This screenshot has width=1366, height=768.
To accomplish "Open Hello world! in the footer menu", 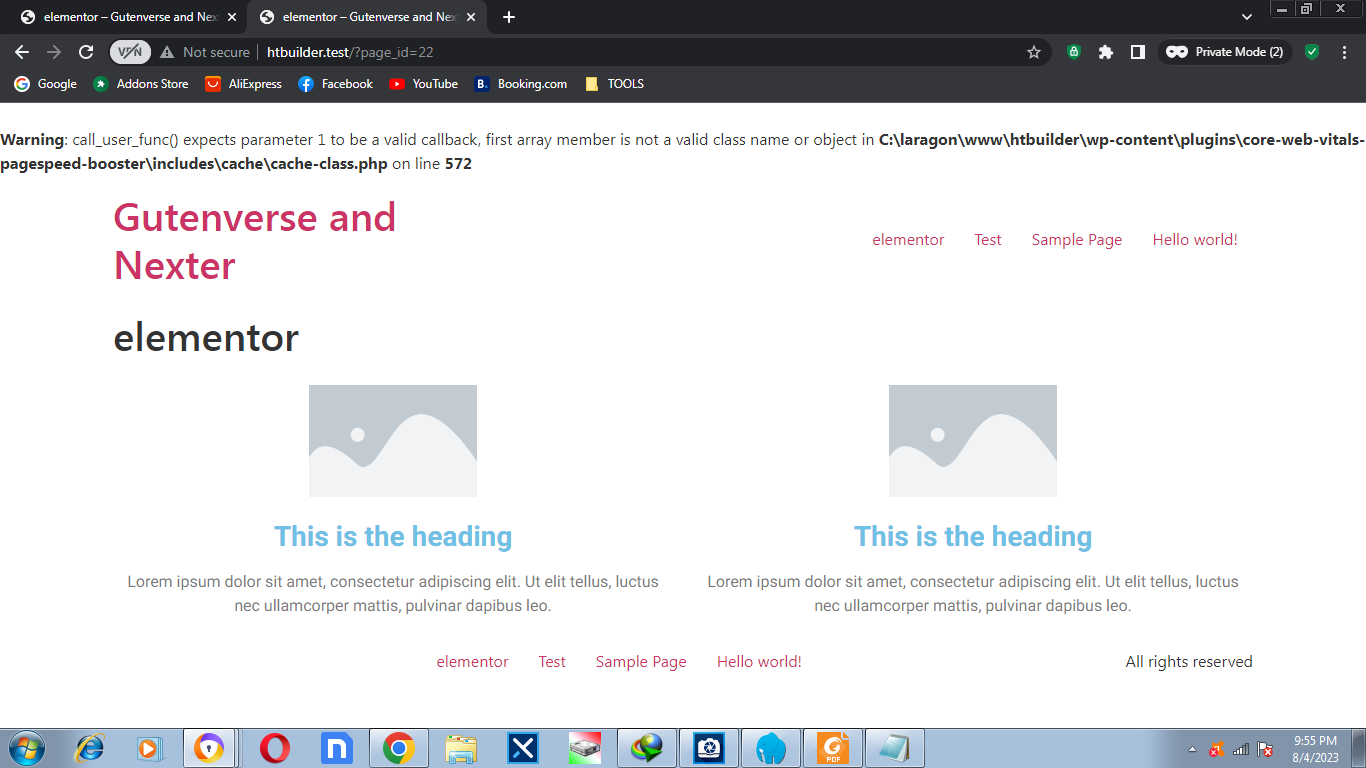I will tap(759, 662).
